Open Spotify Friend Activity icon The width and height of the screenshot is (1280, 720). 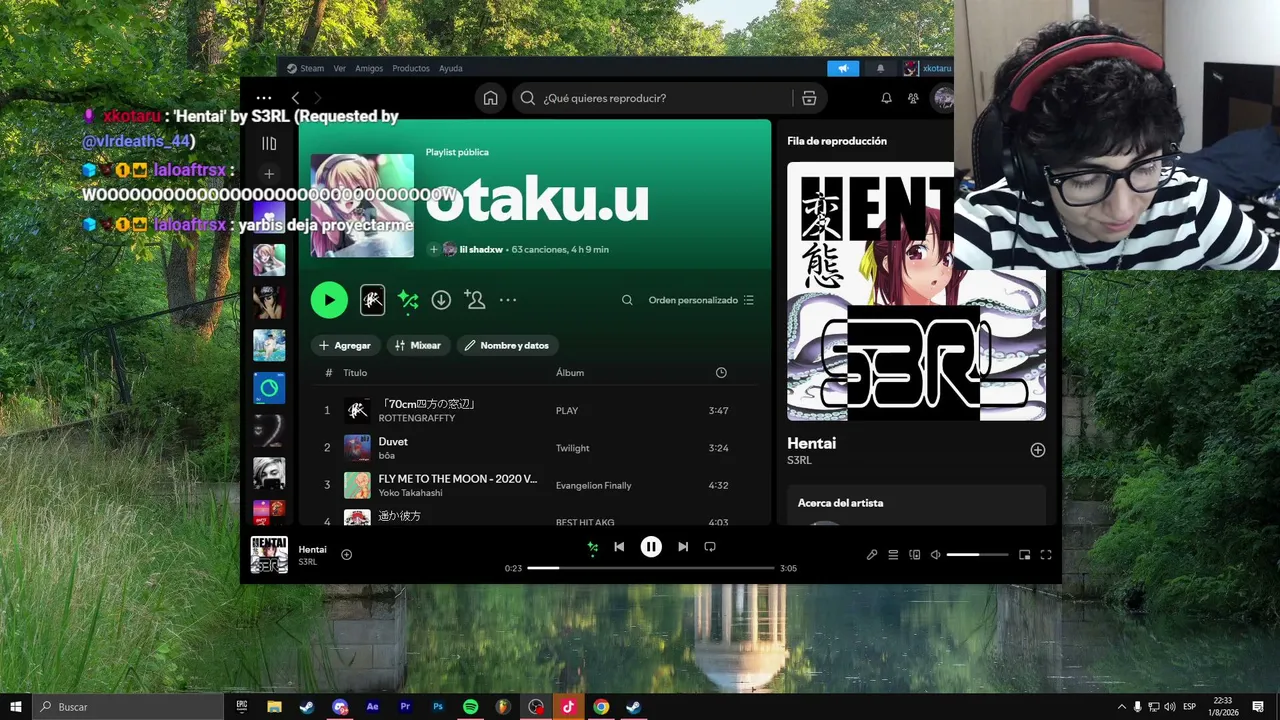click(x=913, y=98)
